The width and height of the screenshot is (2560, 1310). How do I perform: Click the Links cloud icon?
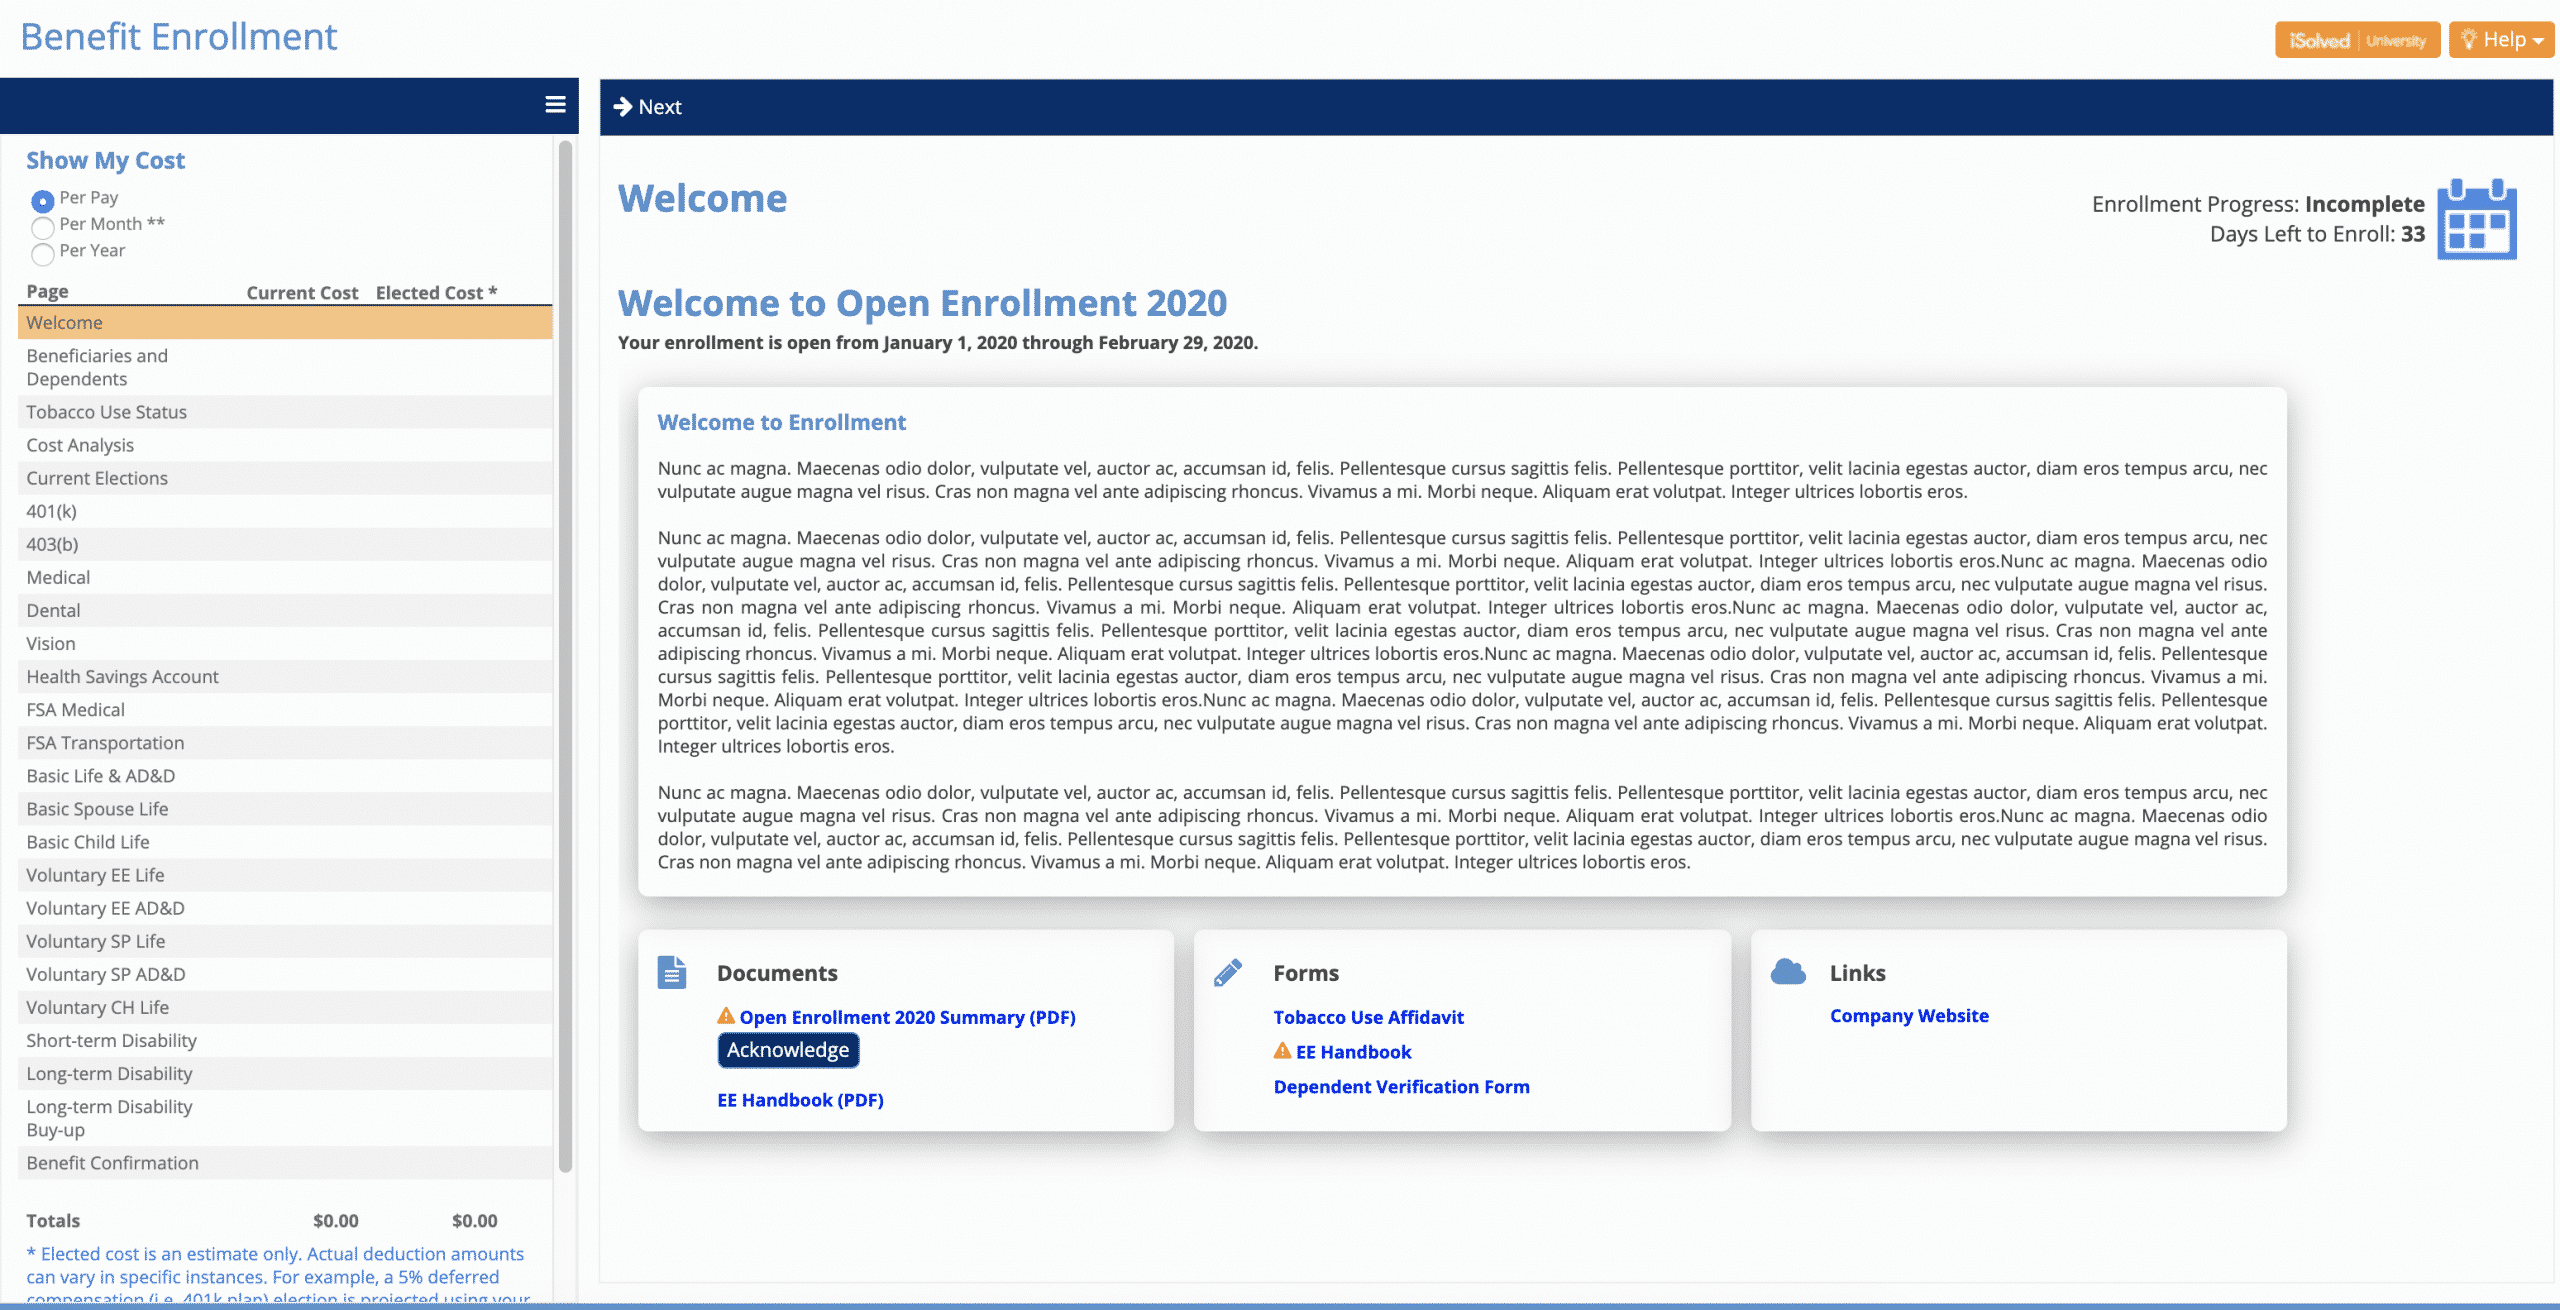pos(1788,972)
